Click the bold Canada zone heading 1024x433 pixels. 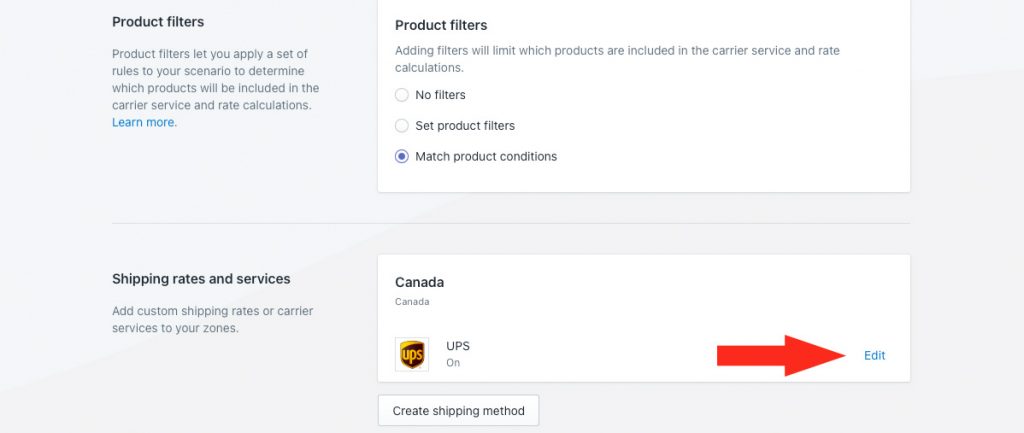pyautogui.click(x=419, y=282)
